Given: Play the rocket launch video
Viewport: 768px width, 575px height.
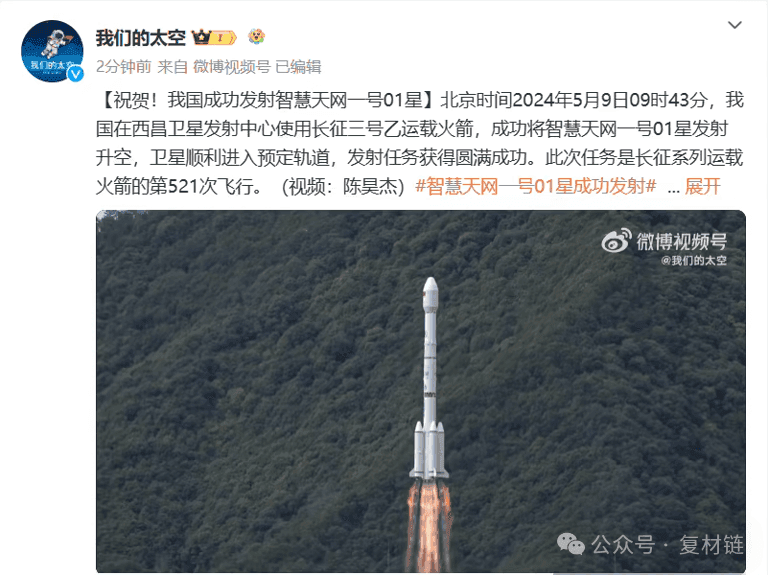Looking at the screenshot, I should [x=421, y=391].
